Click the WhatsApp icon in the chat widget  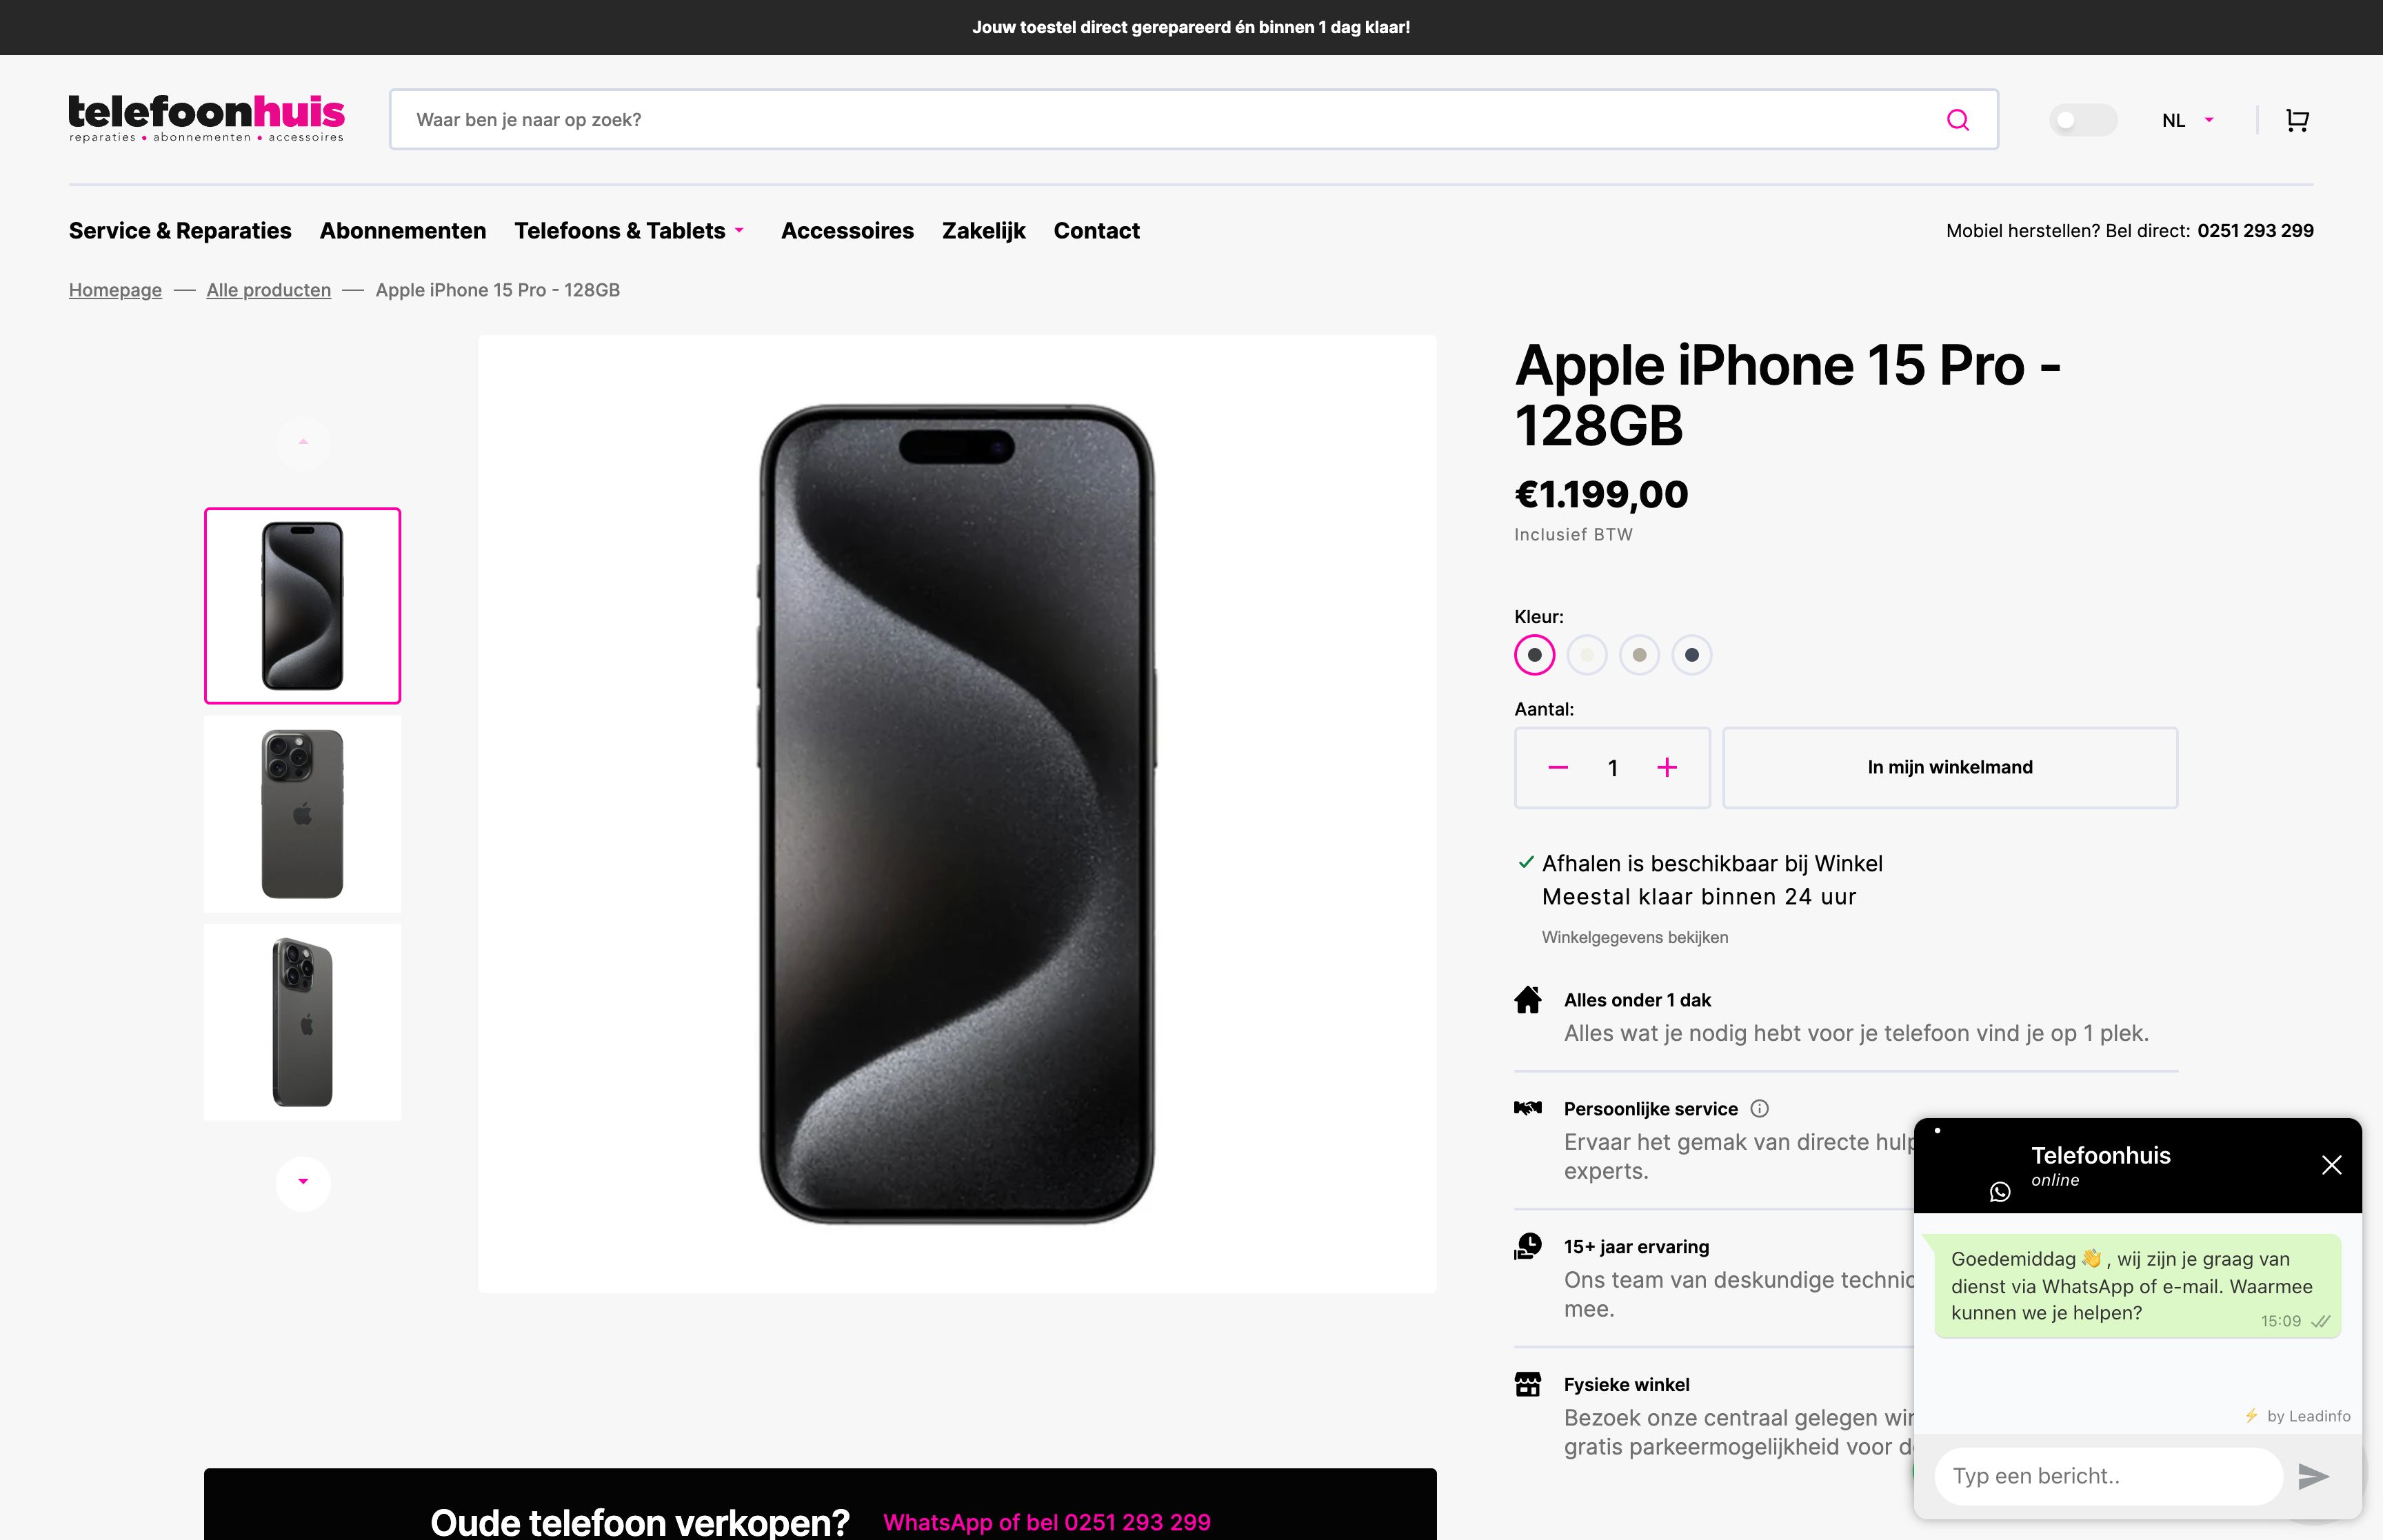pos(1999,1191)
